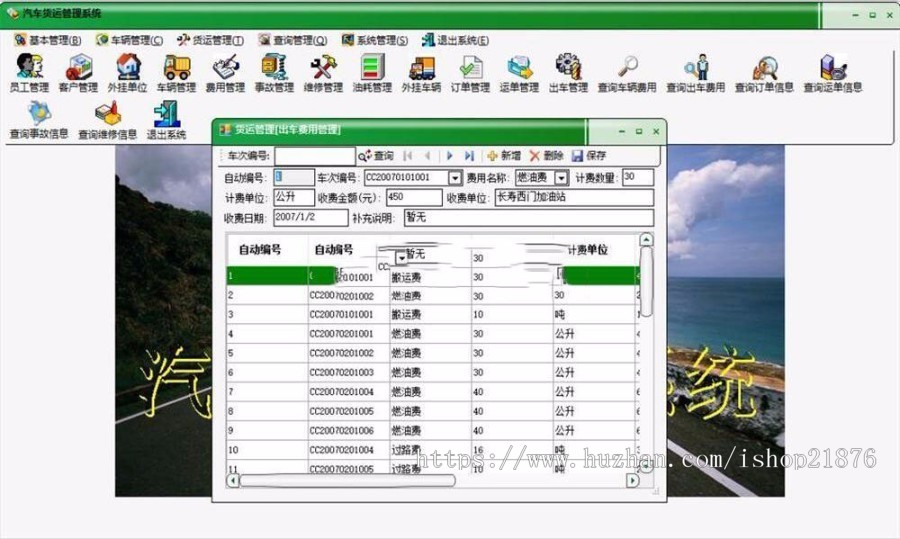Viewport: 900px width, 539px height.
Task: Open the 系统管理(S) menu
Action: tap(375, 40)
